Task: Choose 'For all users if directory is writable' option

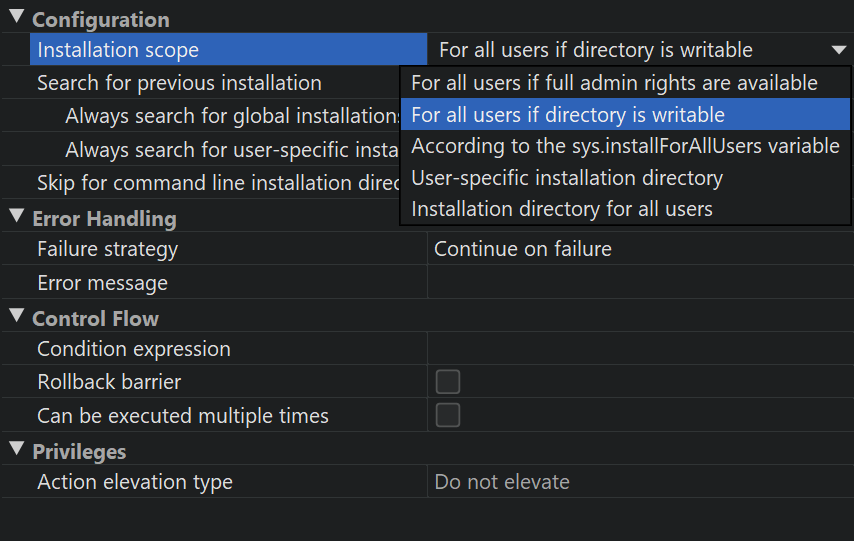Action: tap(568, 115)
